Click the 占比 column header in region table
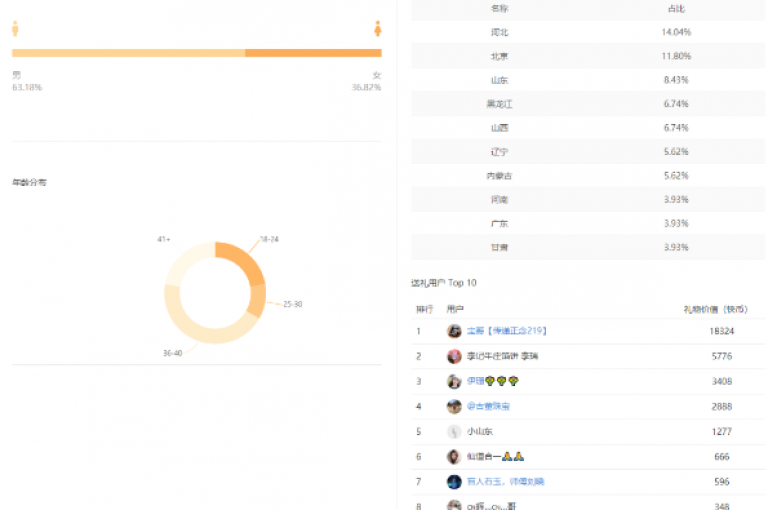 676,8
